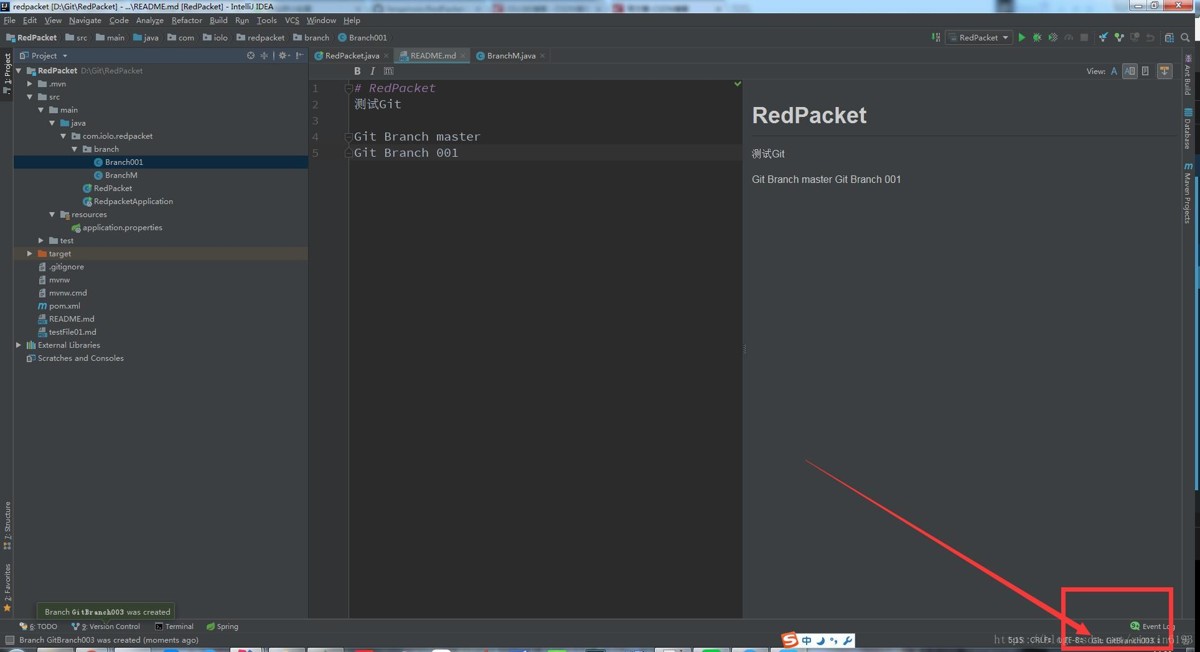Select pom.xml in the project tree
1200x652 pixels.
point(64,306)
